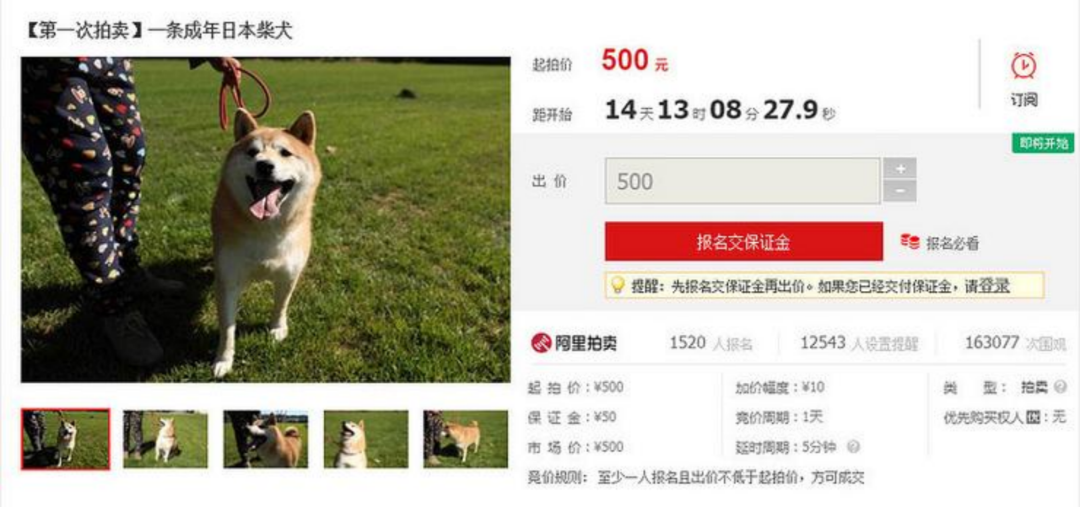This screenshot has height=507, width=1080.
Task: Click the icon after 优先购买权人
Action: 1032,417
